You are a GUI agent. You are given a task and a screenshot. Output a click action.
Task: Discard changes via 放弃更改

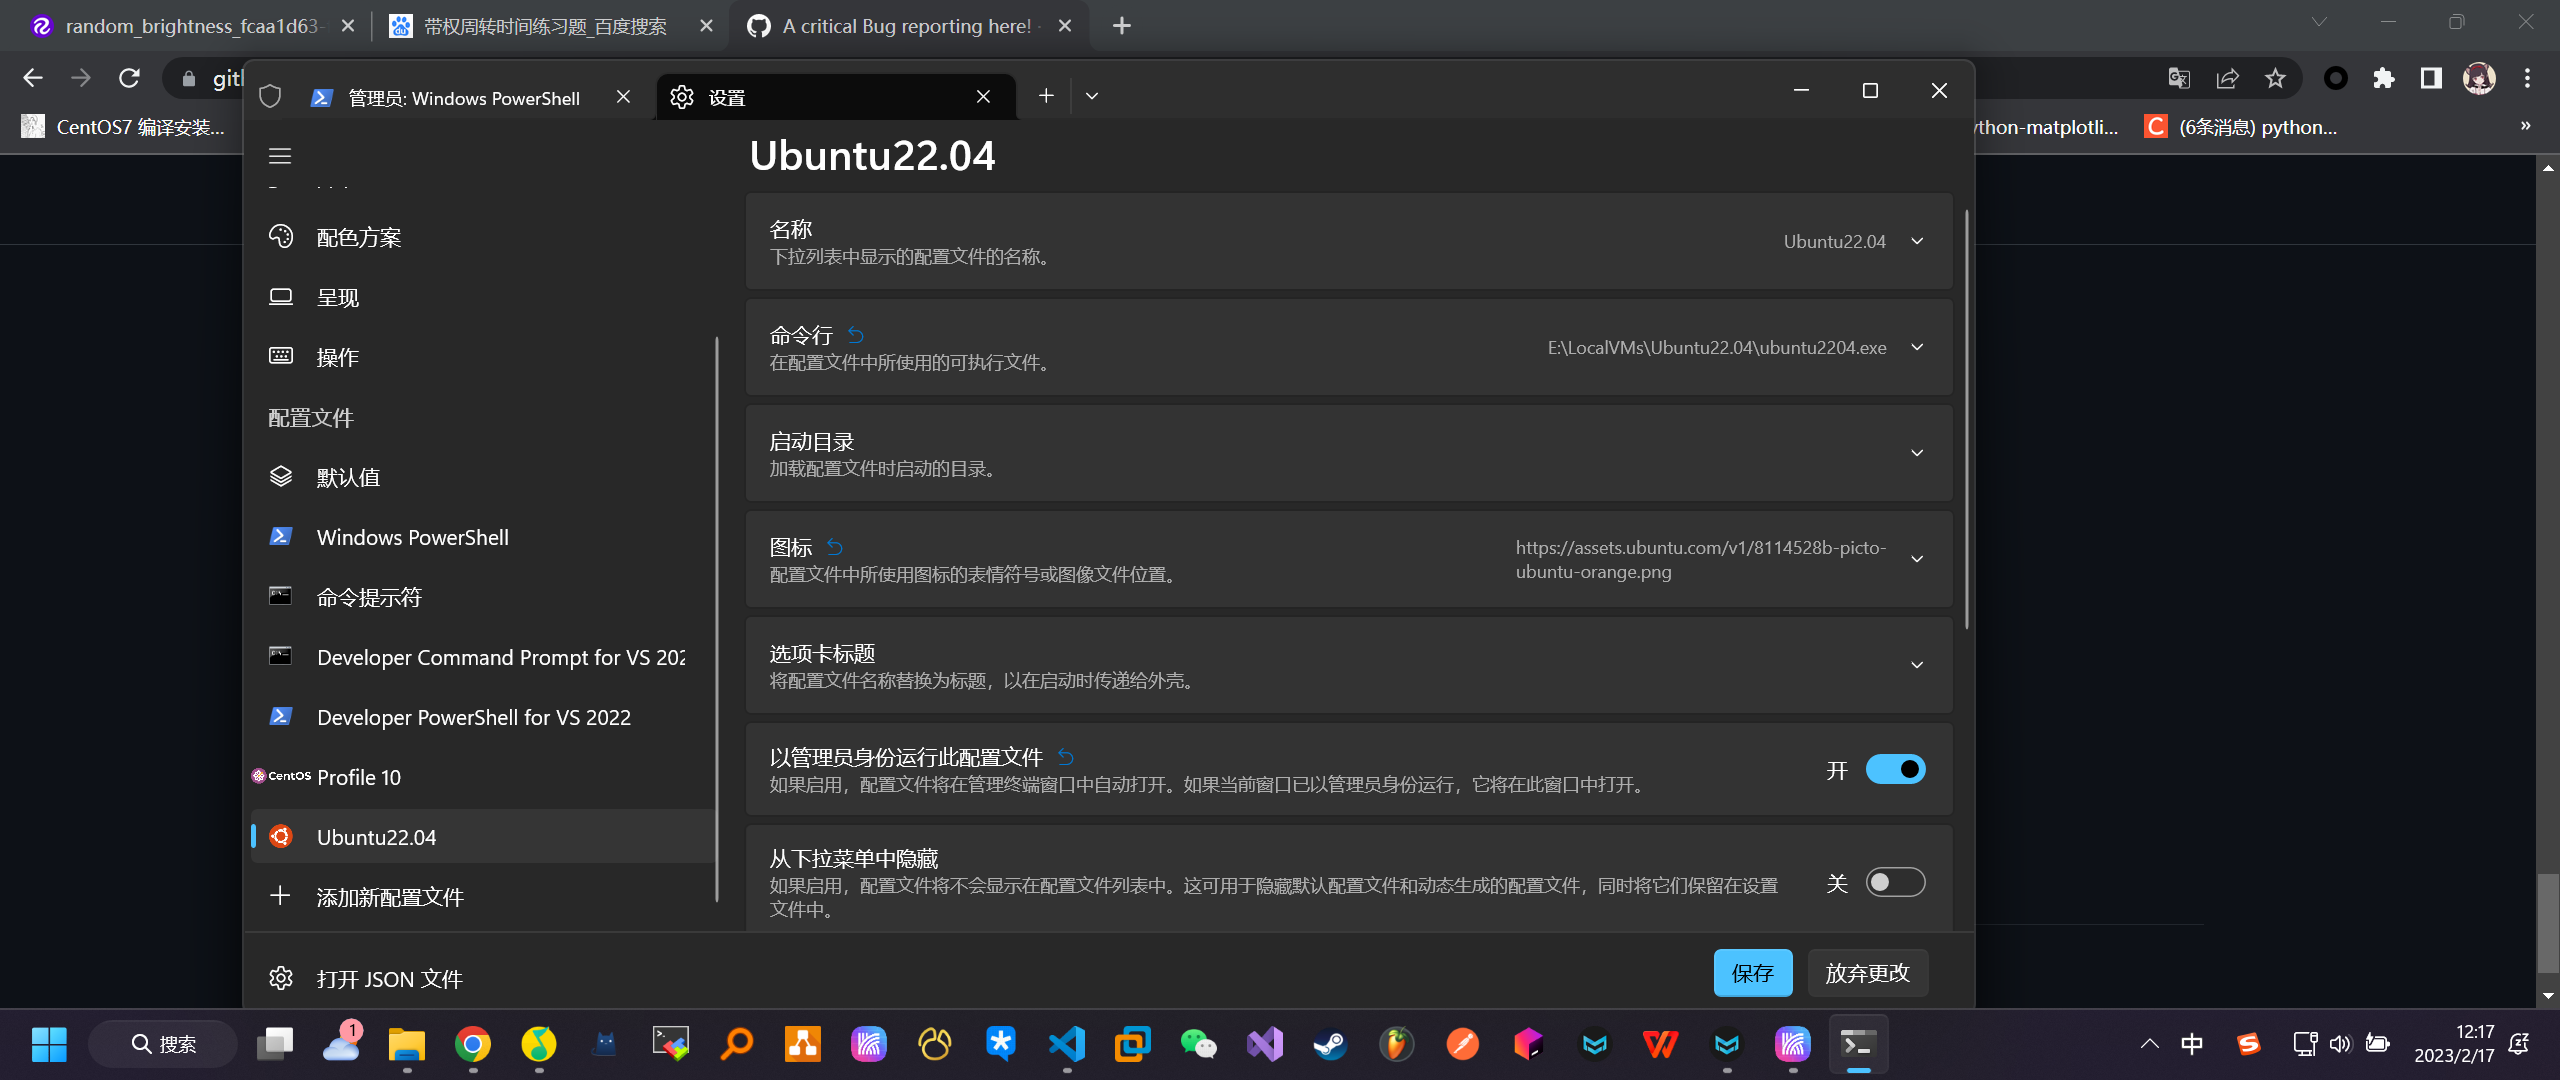point(1866,972)
